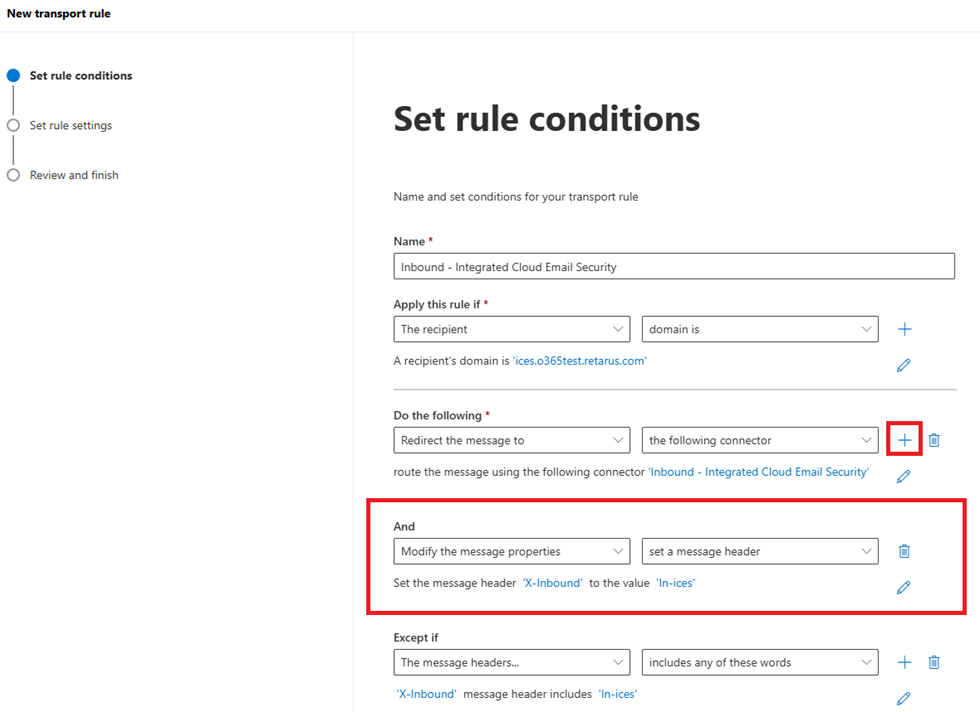Open 'Redirect the message to' dropdown
This screenshot has width=980, height=712.
point(511,440)
